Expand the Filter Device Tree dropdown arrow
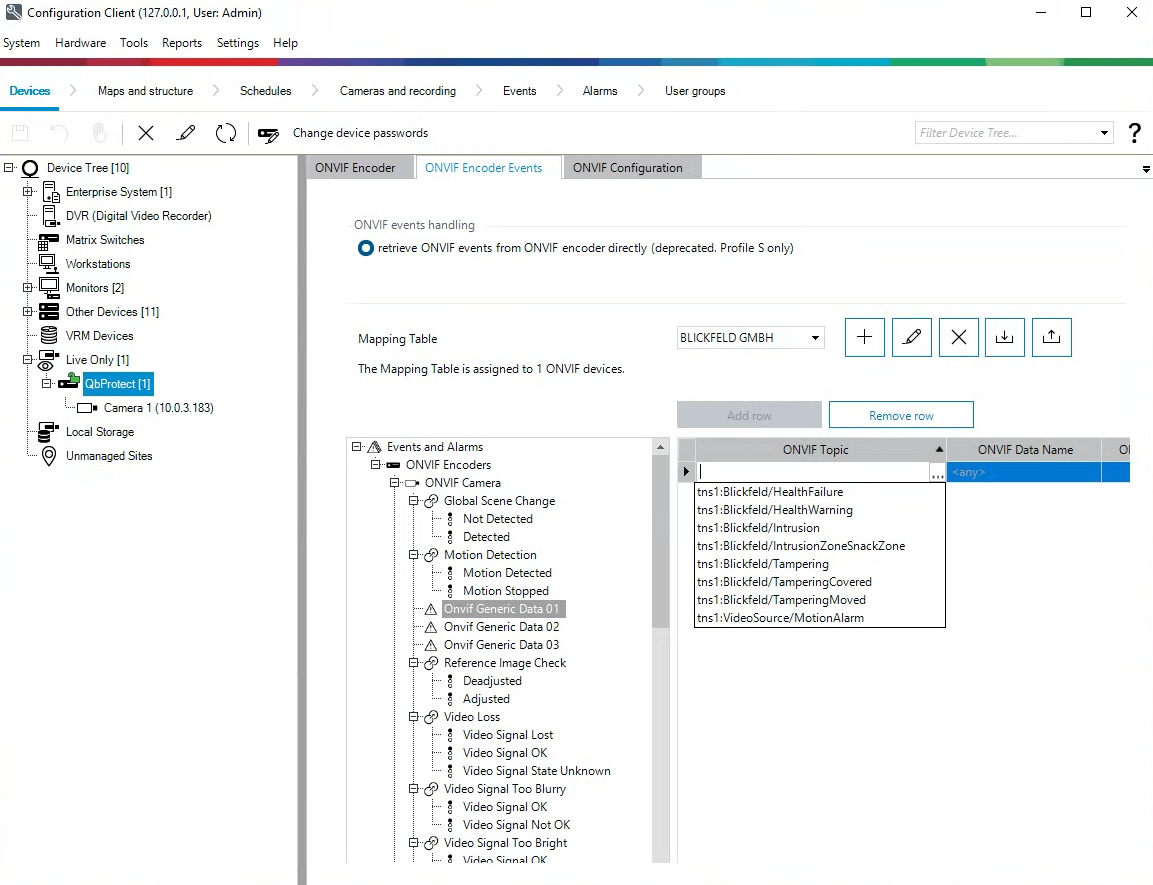This screenshot has width=1153, height=885. click(1104, 133)
